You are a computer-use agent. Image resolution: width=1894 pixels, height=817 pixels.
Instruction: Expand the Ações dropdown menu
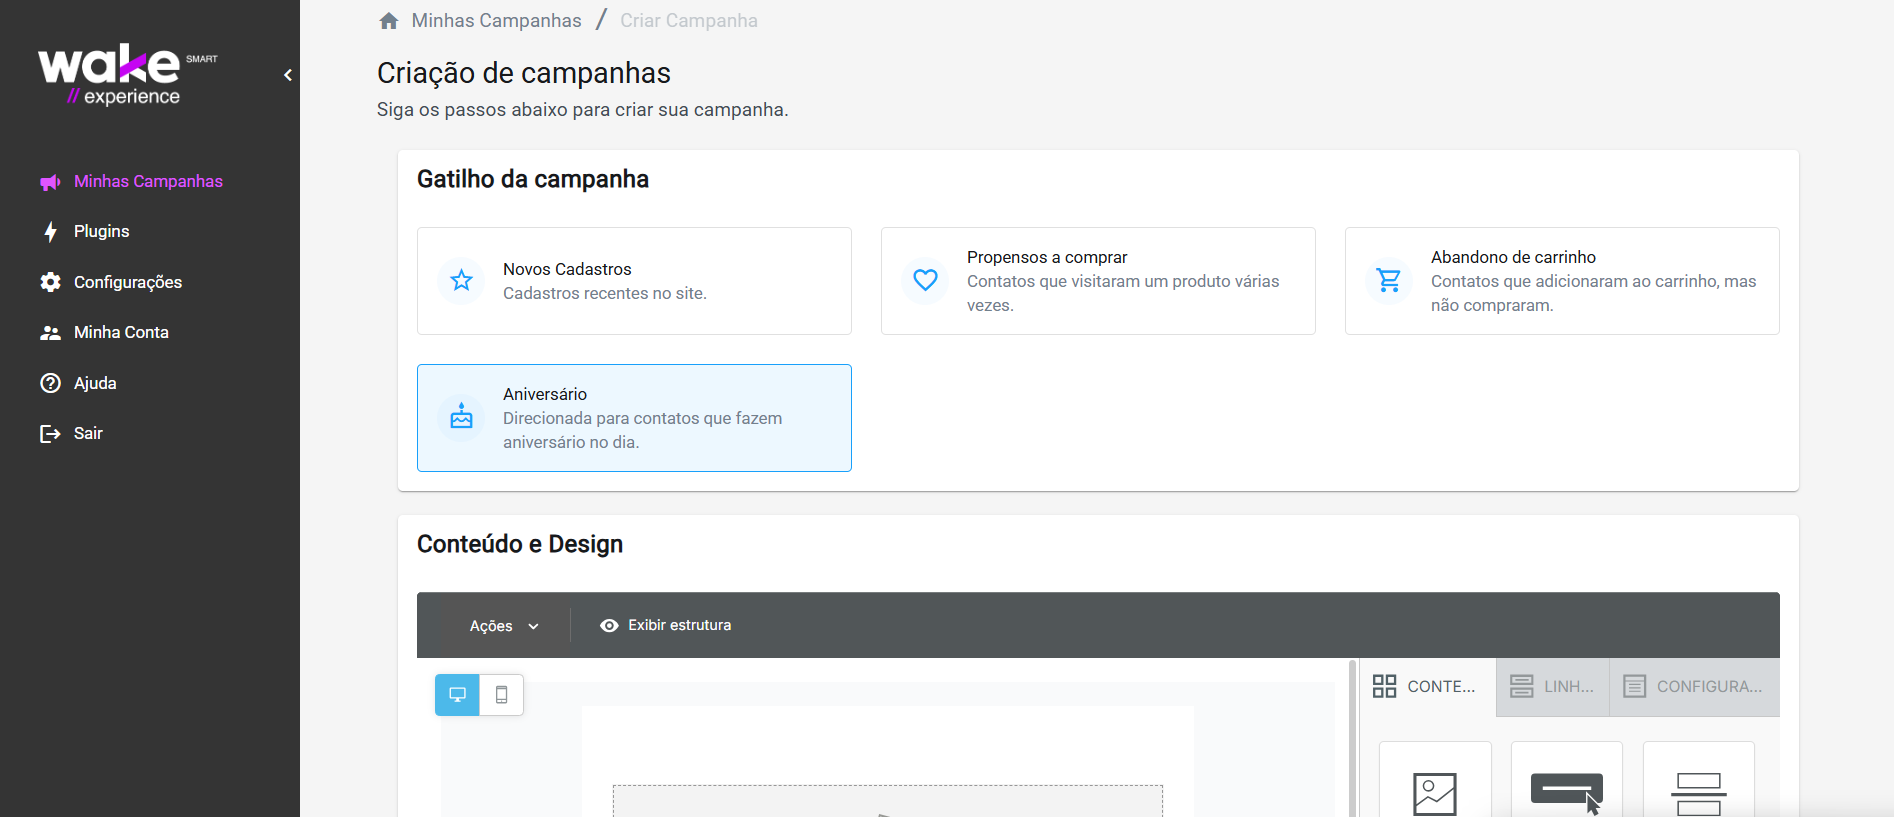pos(504,626)
